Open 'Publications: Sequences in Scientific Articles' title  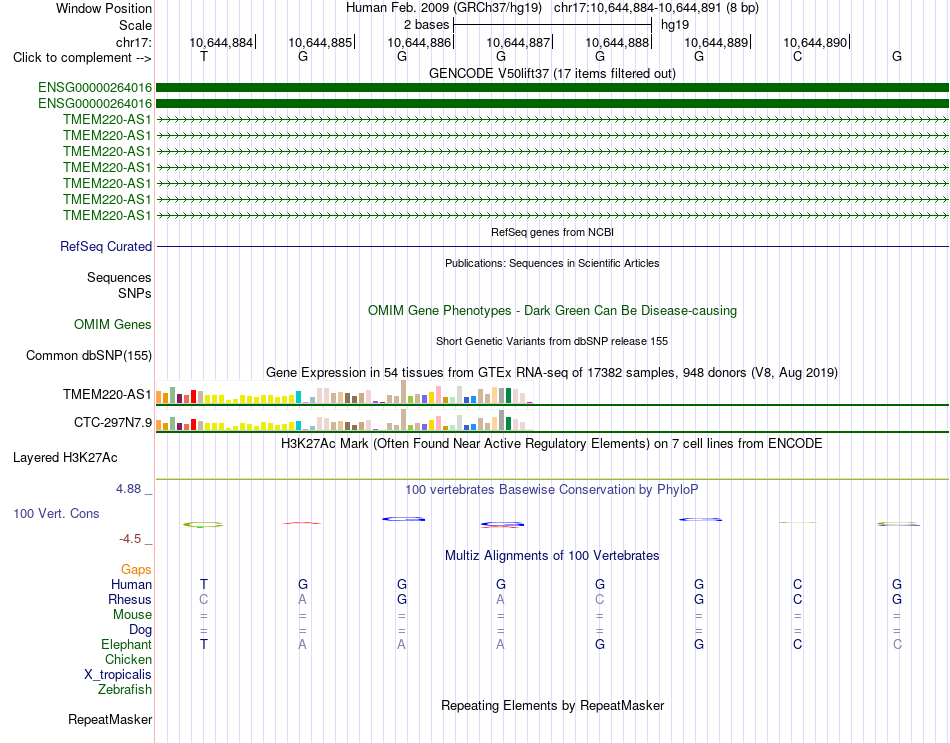[552, 263]
